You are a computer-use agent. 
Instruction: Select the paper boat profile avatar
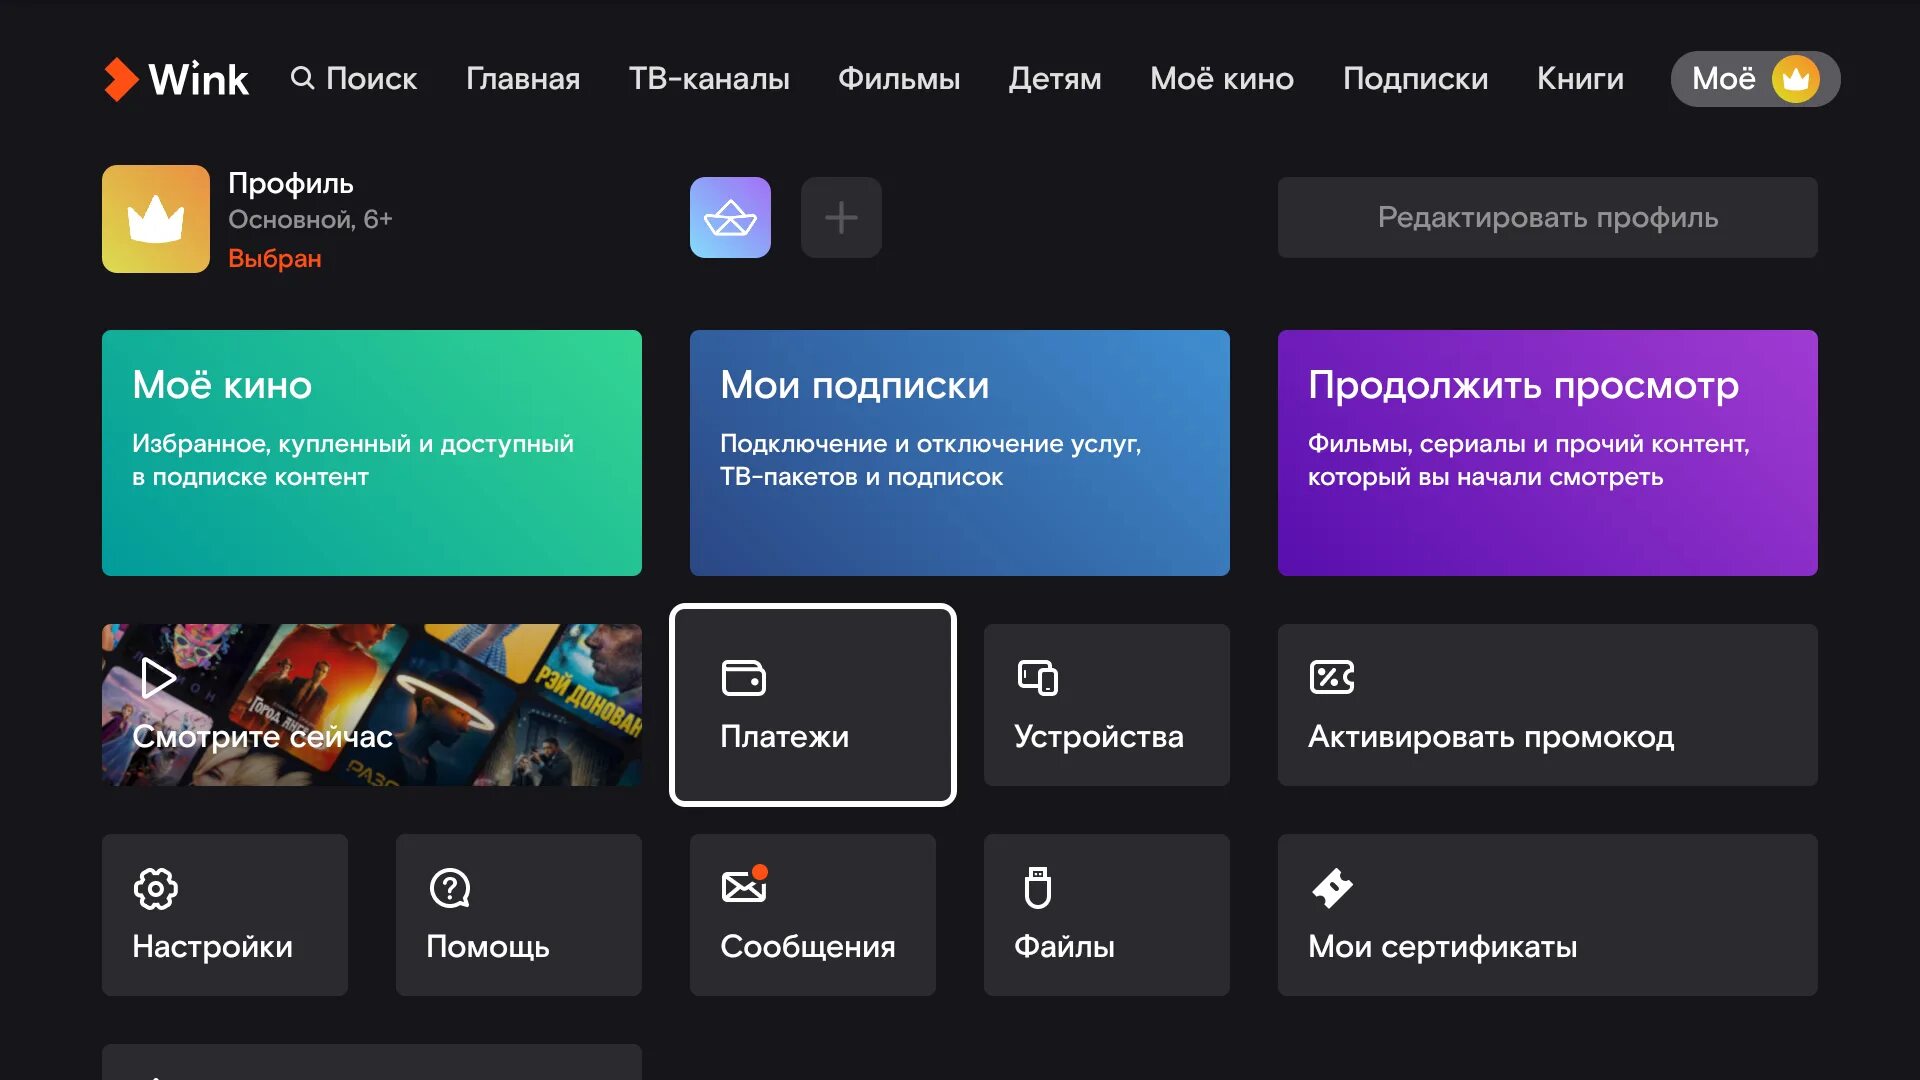coord(730,218)
